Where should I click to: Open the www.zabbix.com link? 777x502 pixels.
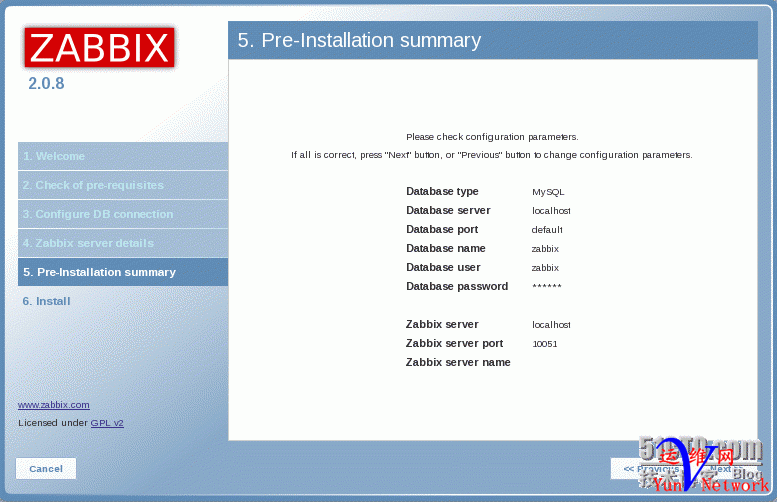coord(54,405)
